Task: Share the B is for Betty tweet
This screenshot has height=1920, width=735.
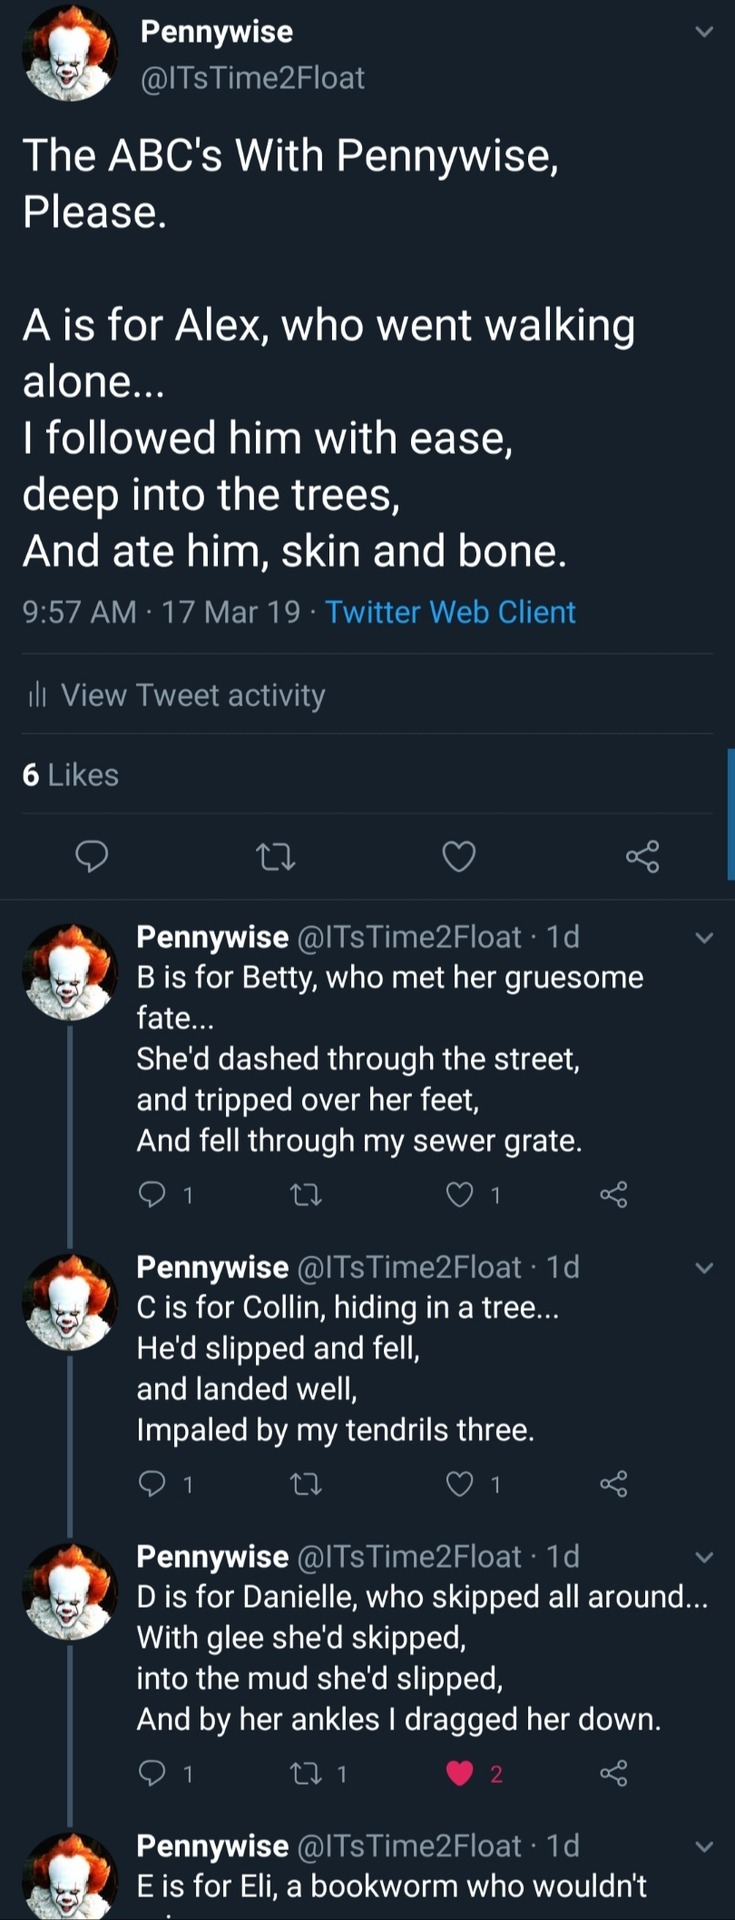Action: [x=613, y=1194]
